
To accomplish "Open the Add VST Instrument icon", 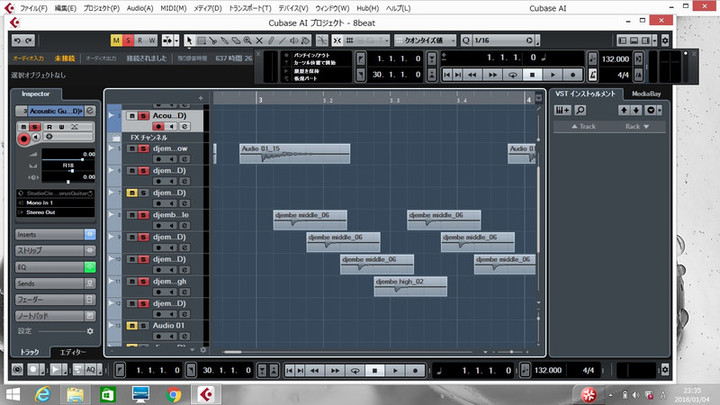I will (x=562, y=110).
